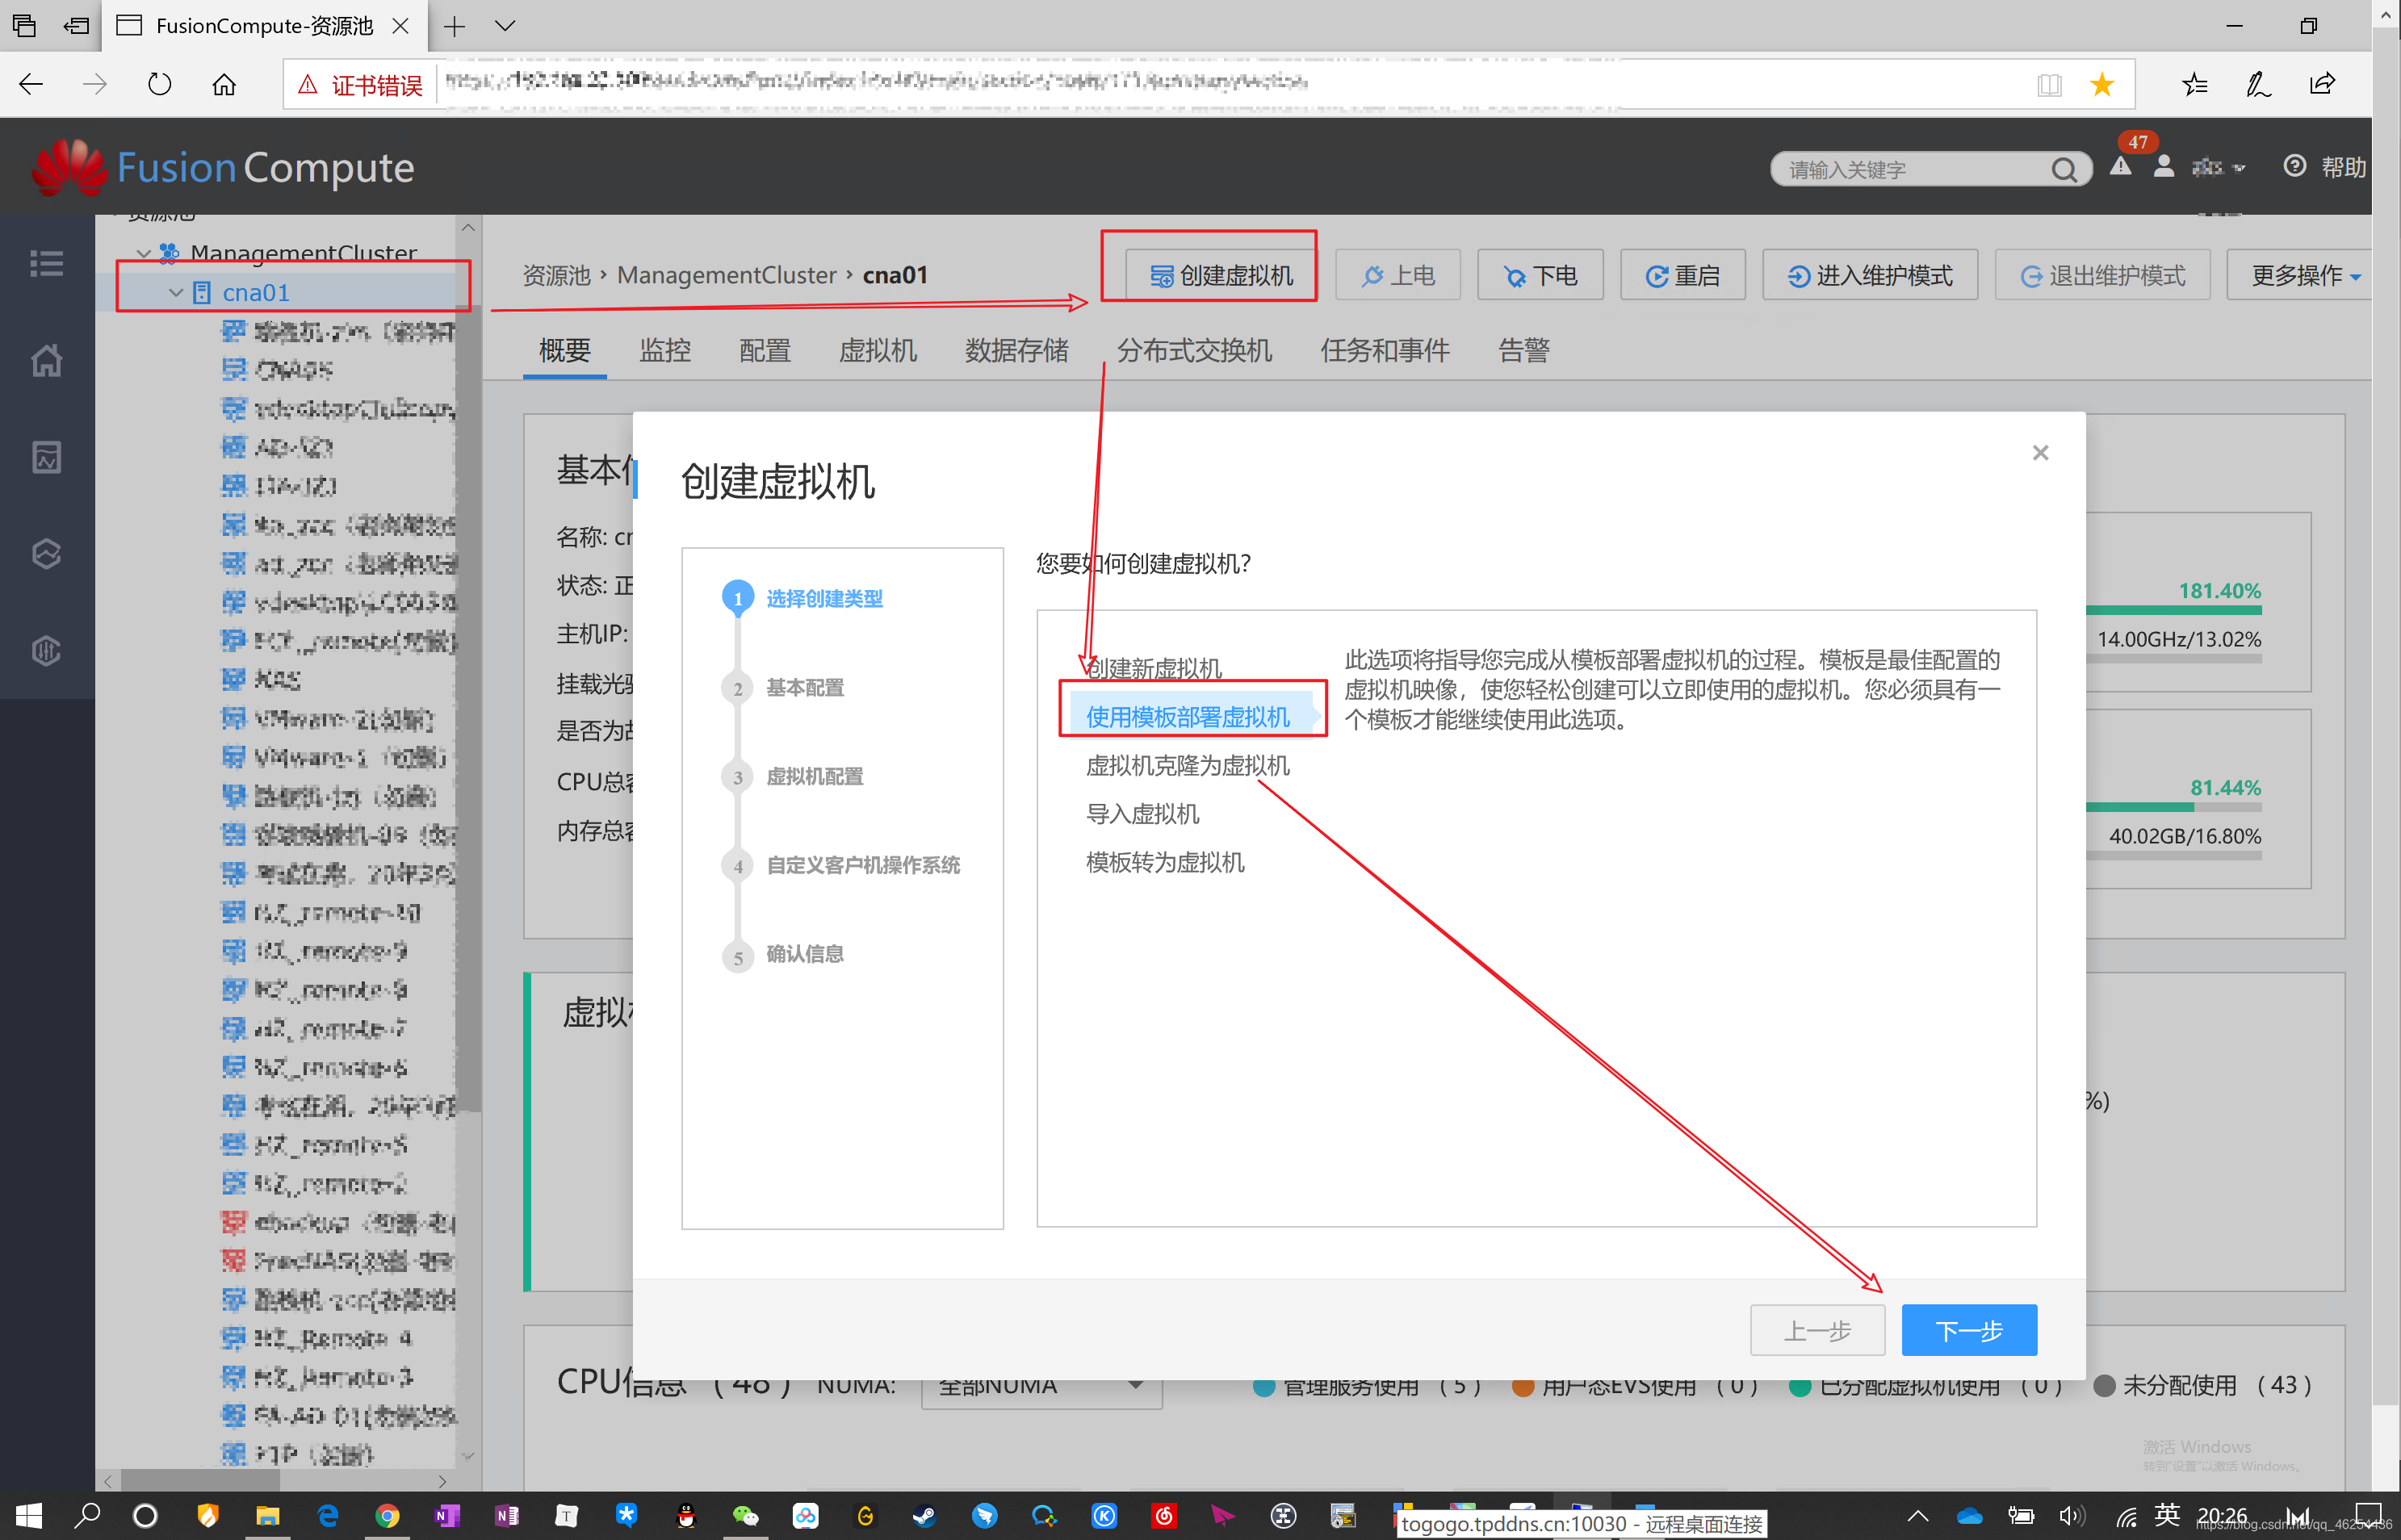Open the list menu icon in left sidebar
Viewport: 2401px width, 1540px height.
(x=47, y=263)
